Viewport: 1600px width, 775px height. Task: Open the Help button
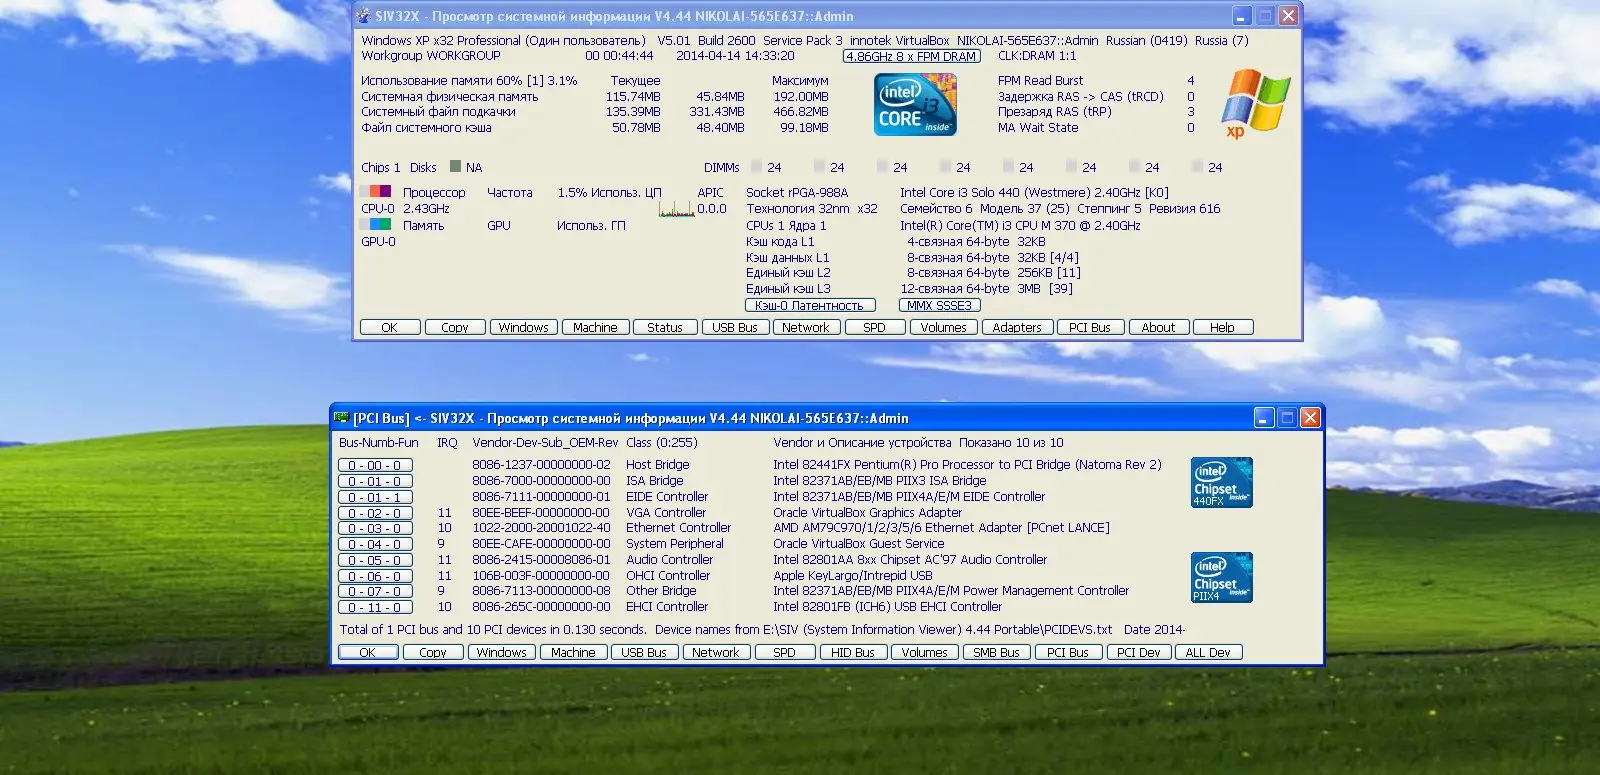(1222, 328)
